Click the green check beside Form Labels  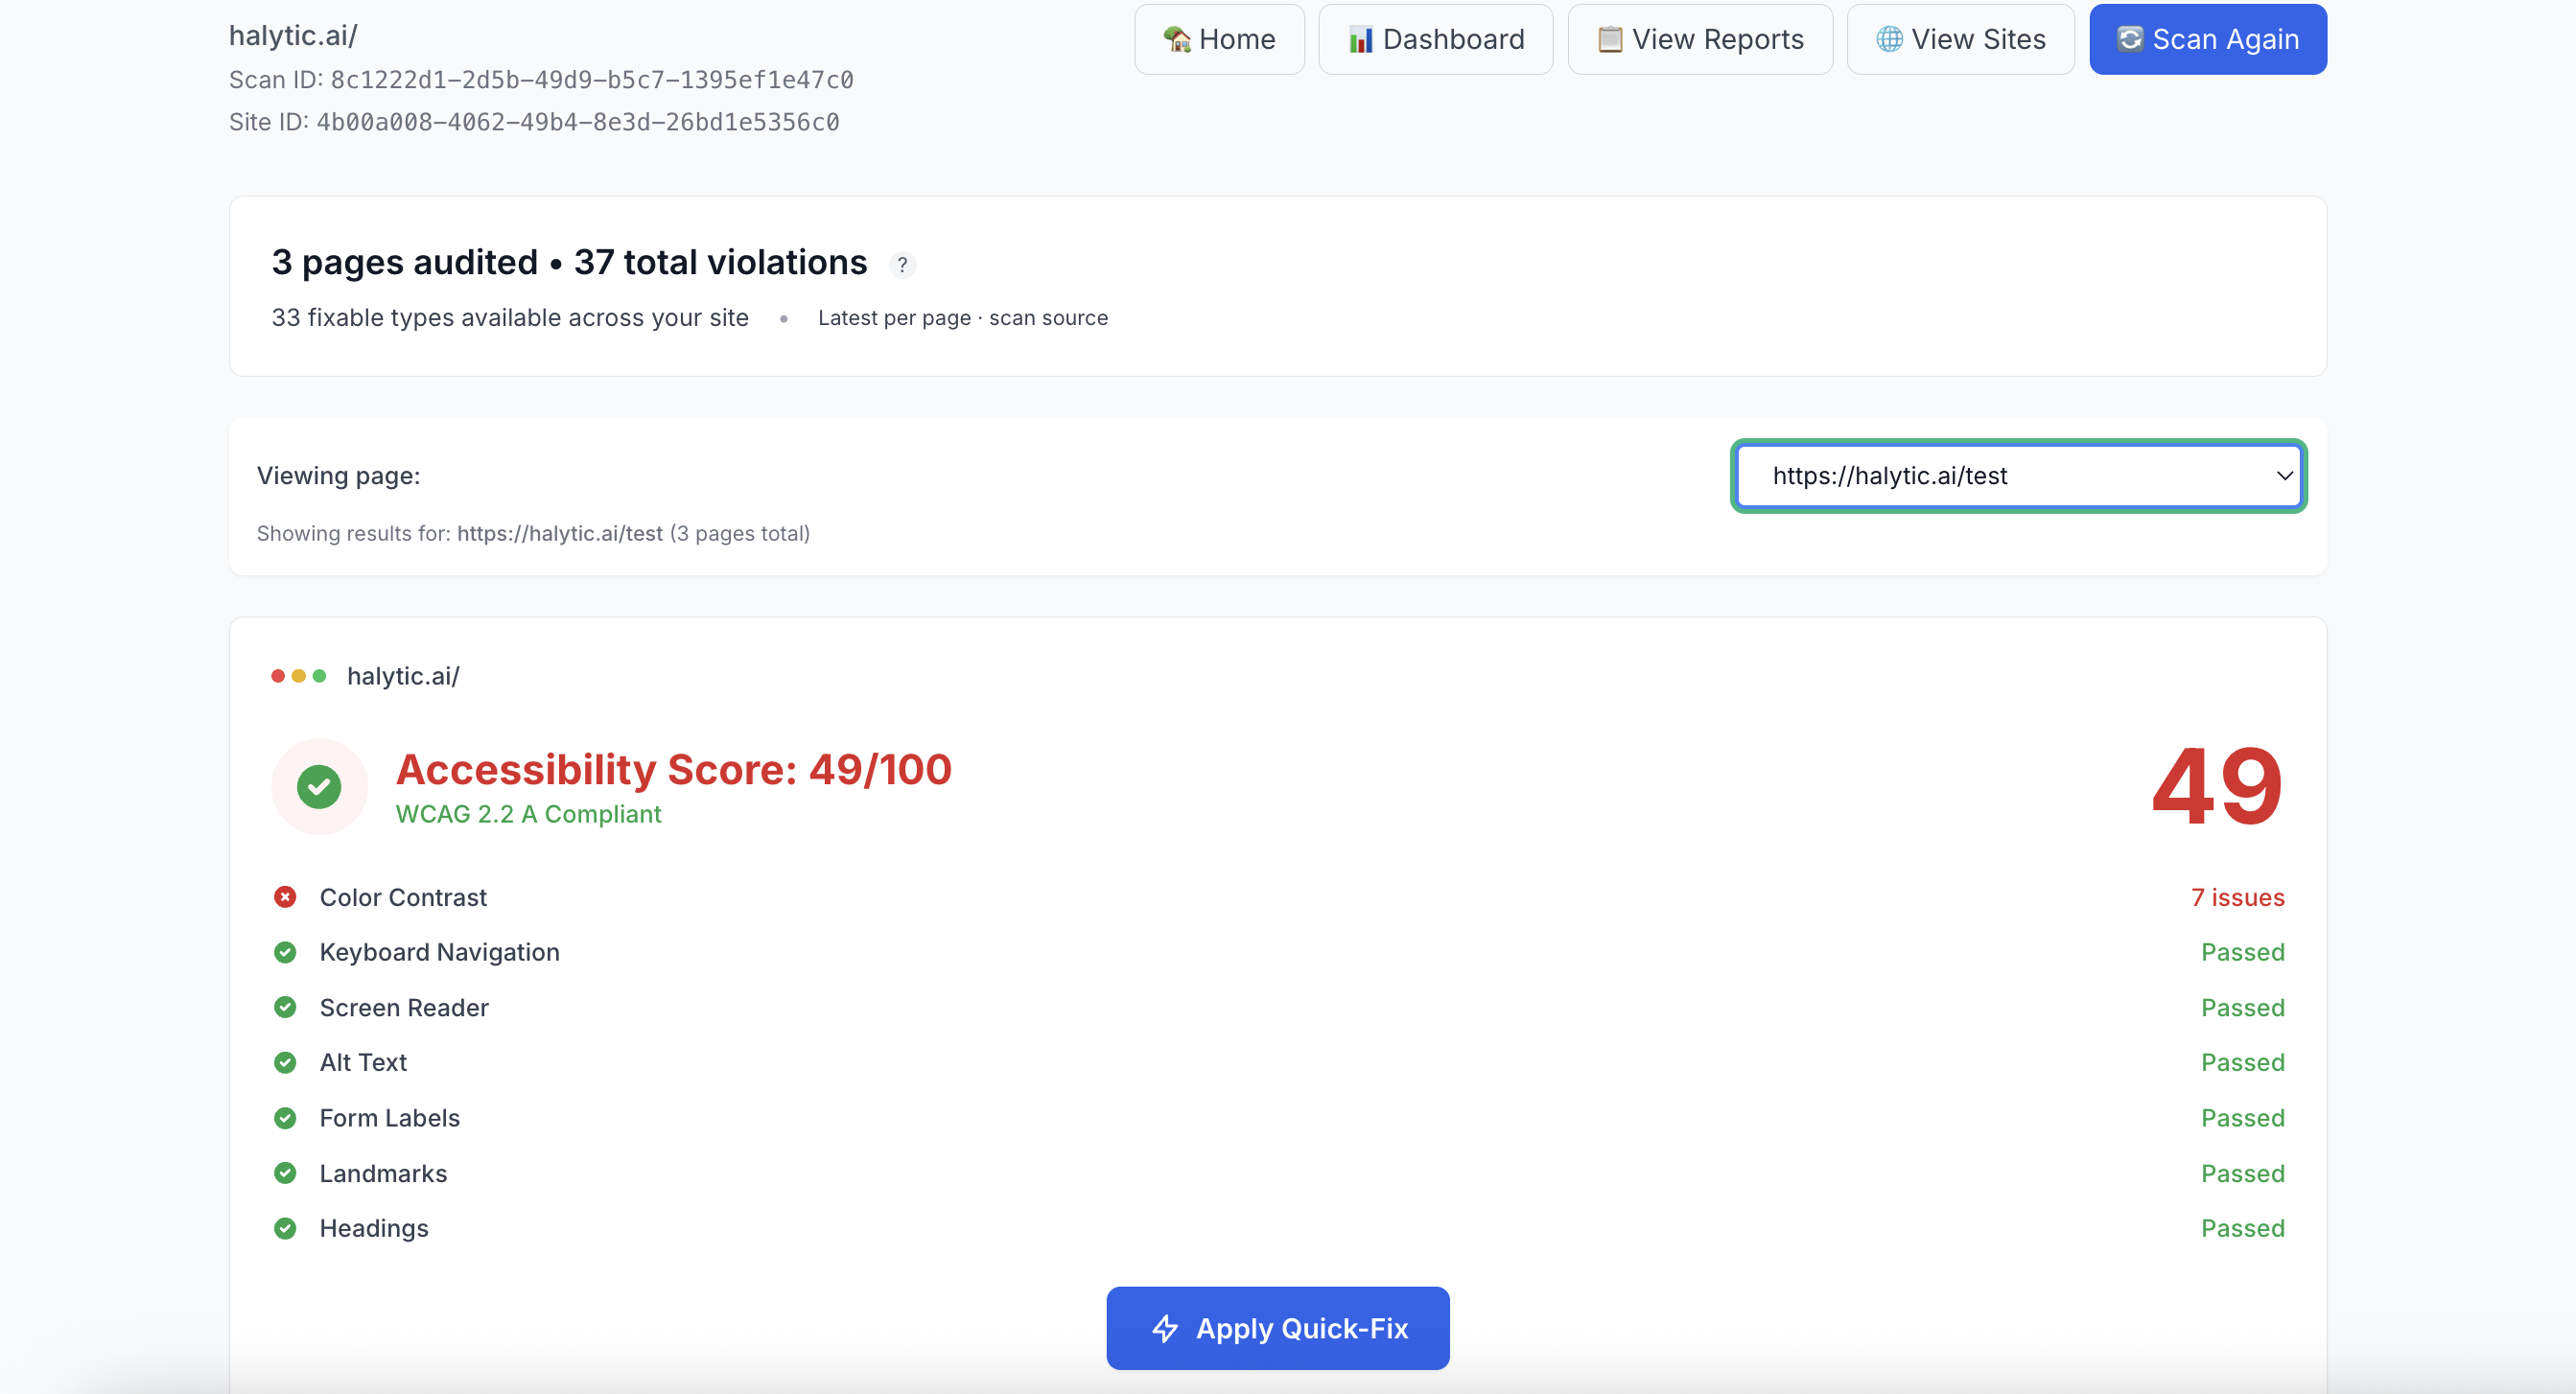(285, 1118)
